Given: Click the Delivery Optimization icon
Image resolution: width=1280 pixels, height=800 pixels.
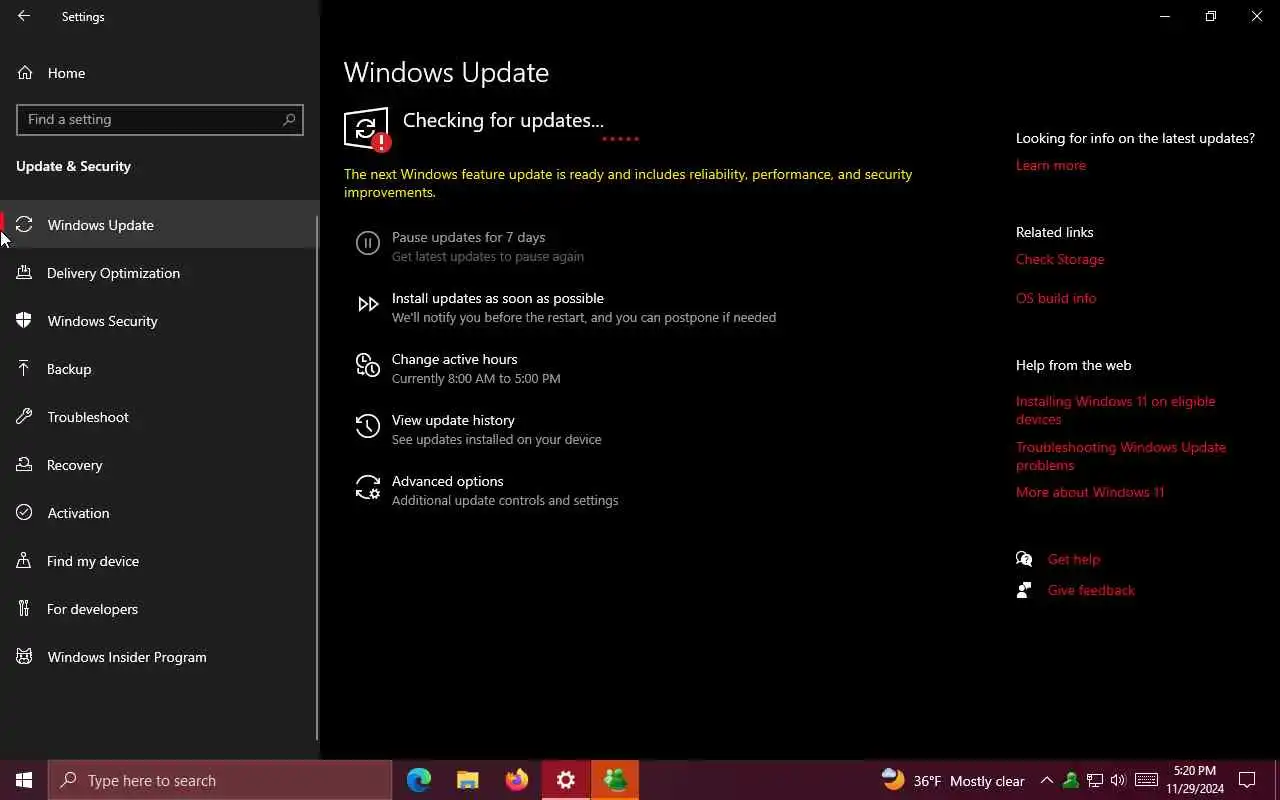Looking at the screenshot, I should point(25,272).
